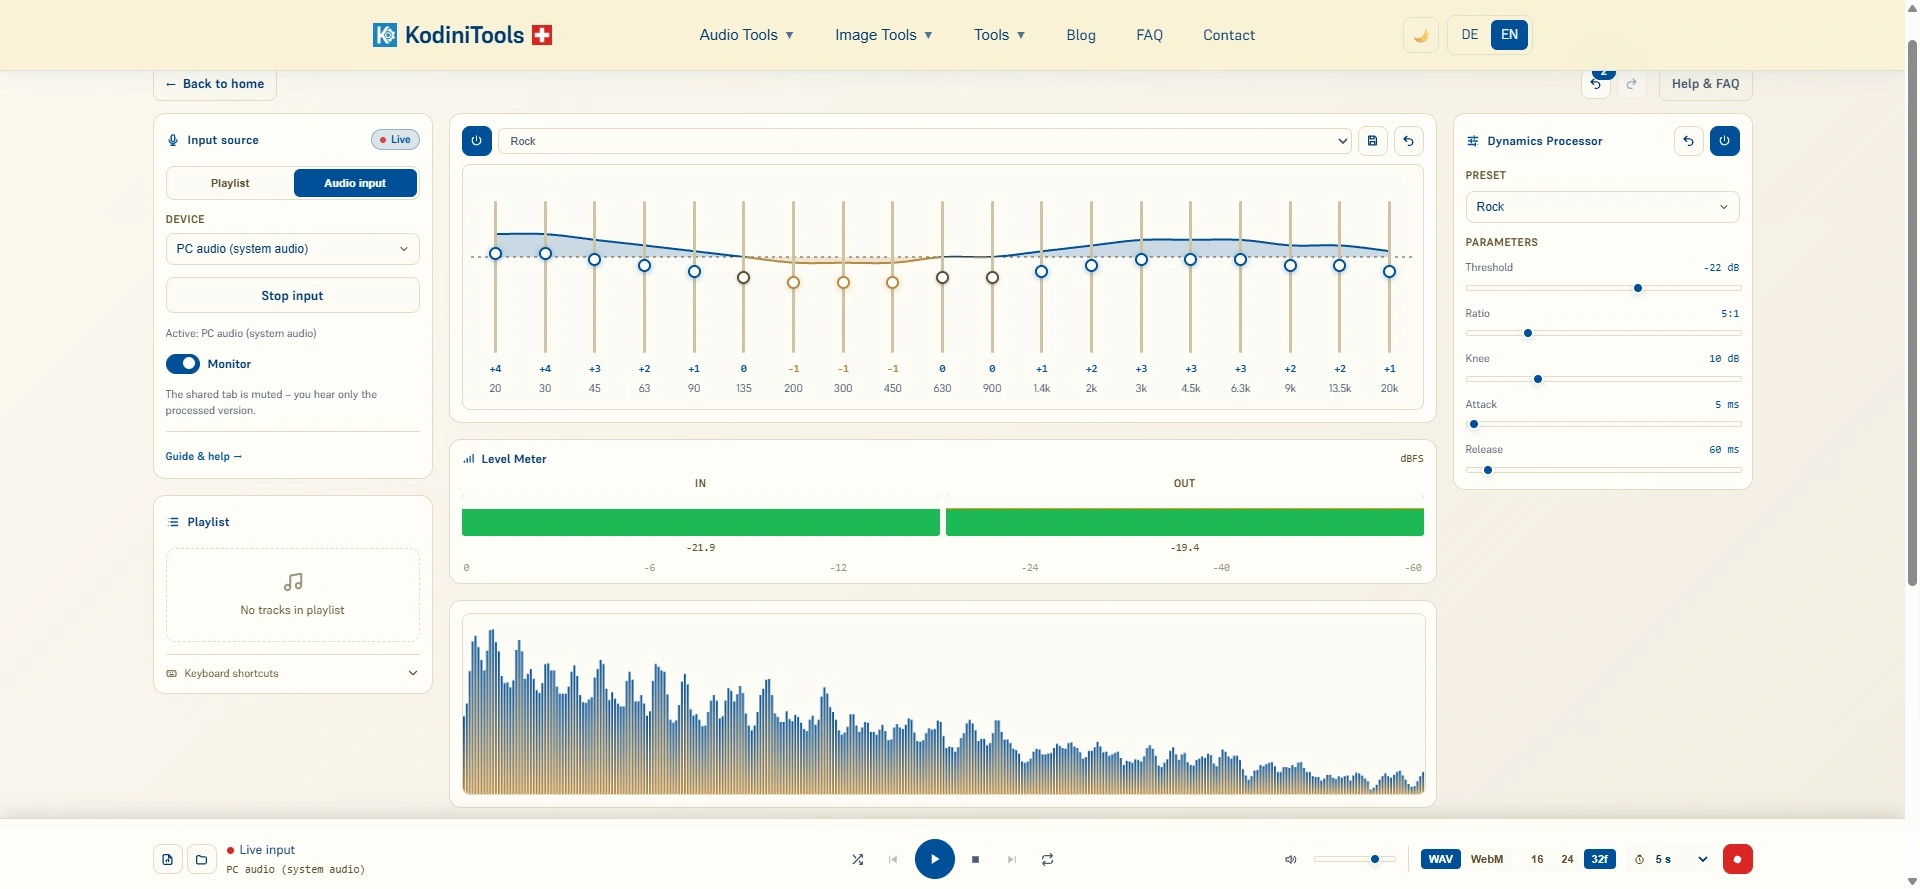Image resolution: width=1920 pixels, height=889 pixels.
Task: Choose 16-bit depth
Action: [1537, 859]
